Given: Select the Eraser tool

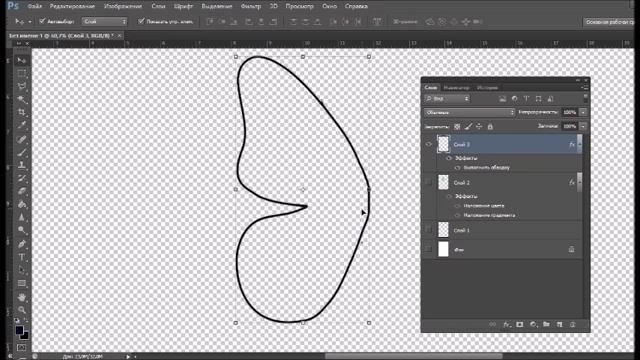Looking at the screenshot, I should pyautogui.click(x=21, y=191).
